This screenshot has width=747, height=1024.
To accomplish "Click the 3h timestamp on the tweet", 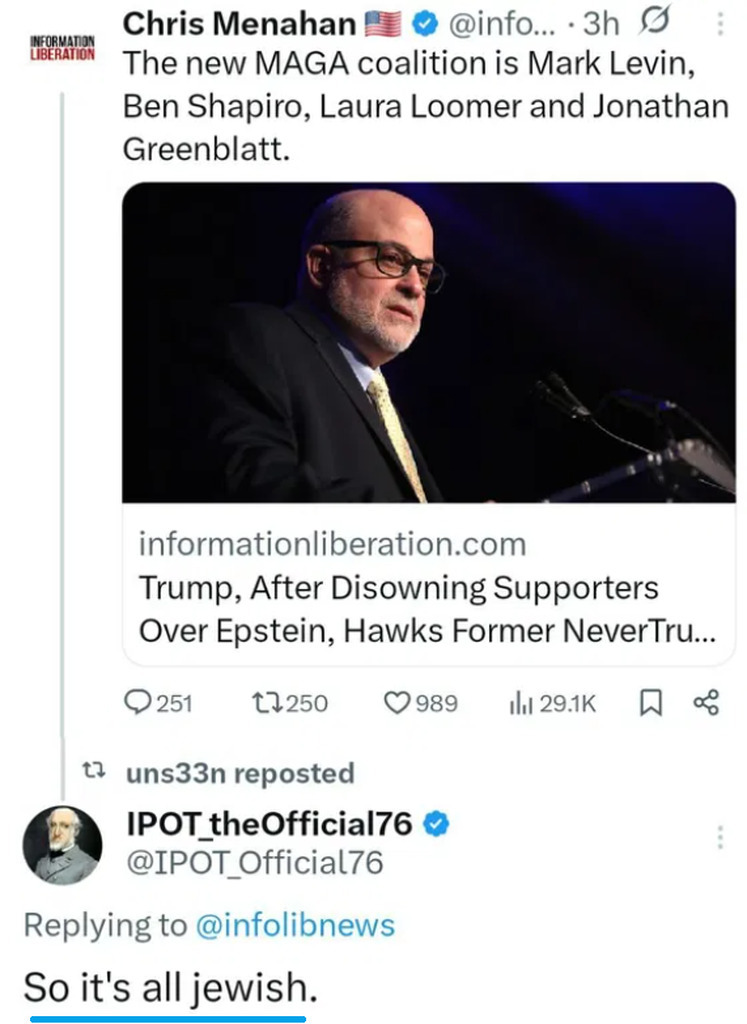I will click(600, 24).
